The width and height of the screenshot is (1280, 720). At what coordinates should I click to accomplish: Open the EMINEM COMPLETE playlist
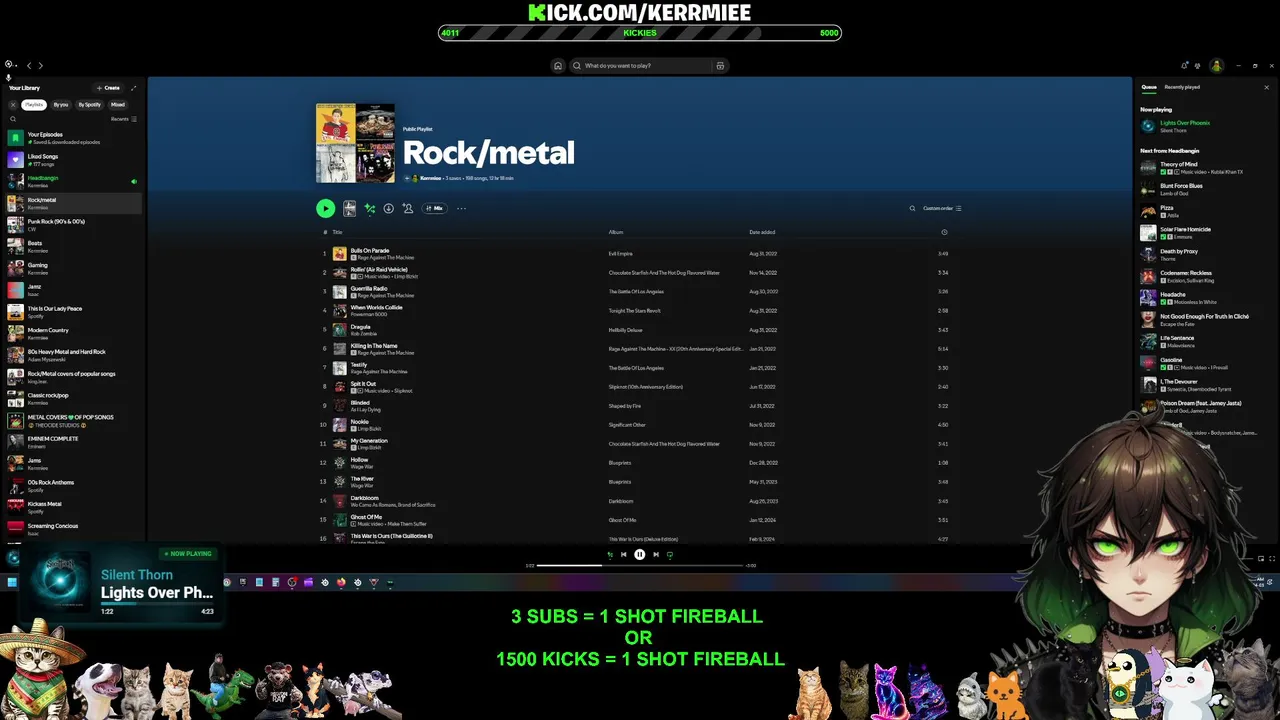click(72, 442)
